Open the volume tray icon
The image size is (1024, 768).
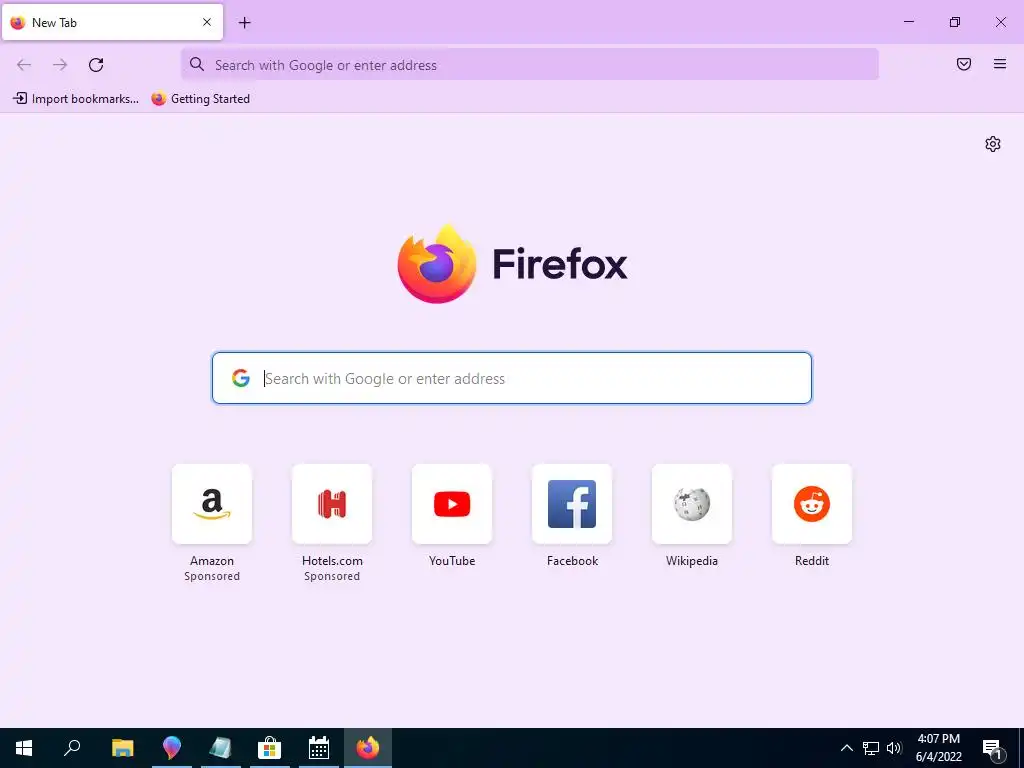coord(894,748)
